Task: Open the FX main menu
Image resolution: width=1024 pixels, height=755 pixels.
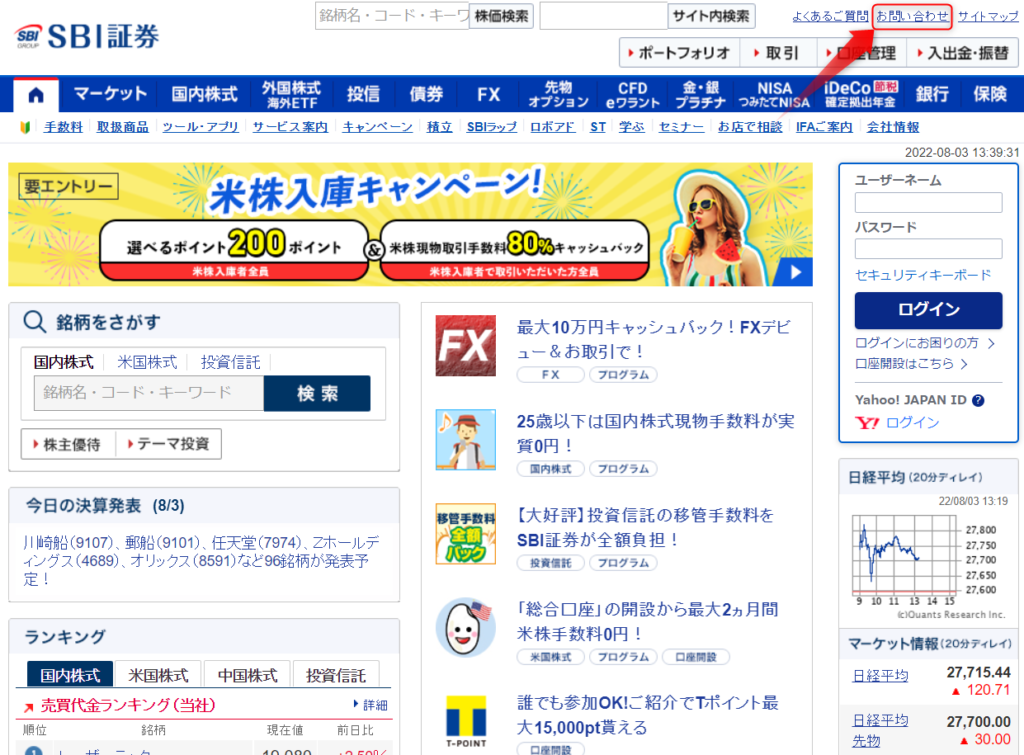Action: (x=488, y=95)
